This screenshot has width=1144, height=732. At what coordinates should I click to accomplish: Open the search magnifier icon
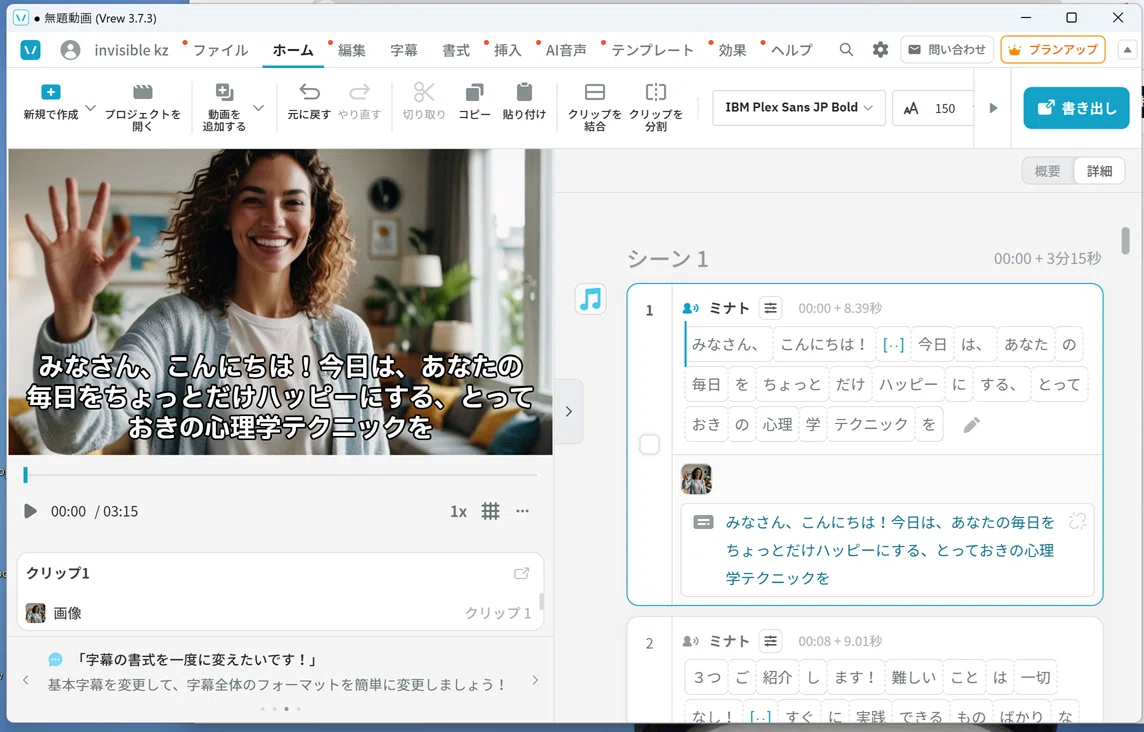846,50
